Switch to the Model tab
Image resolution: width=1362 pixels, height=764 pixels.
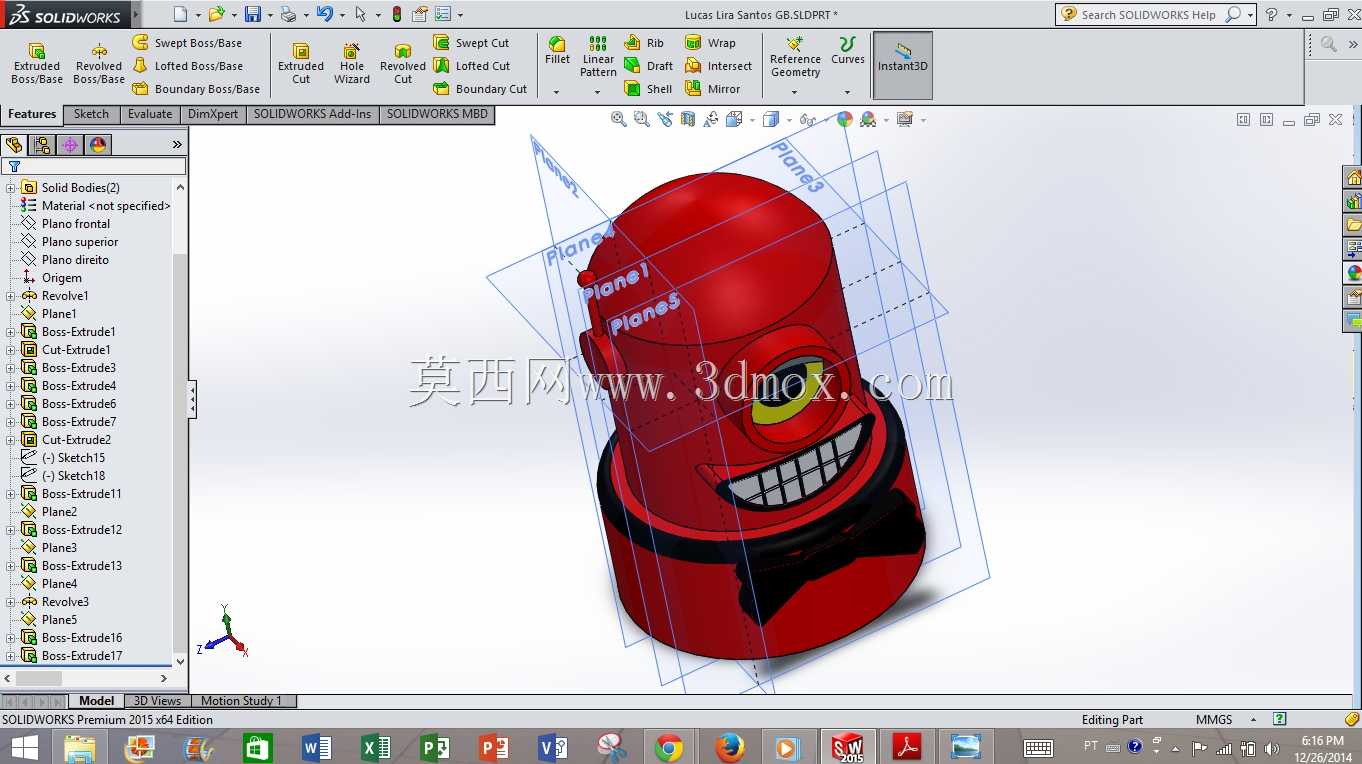[97, 701]
